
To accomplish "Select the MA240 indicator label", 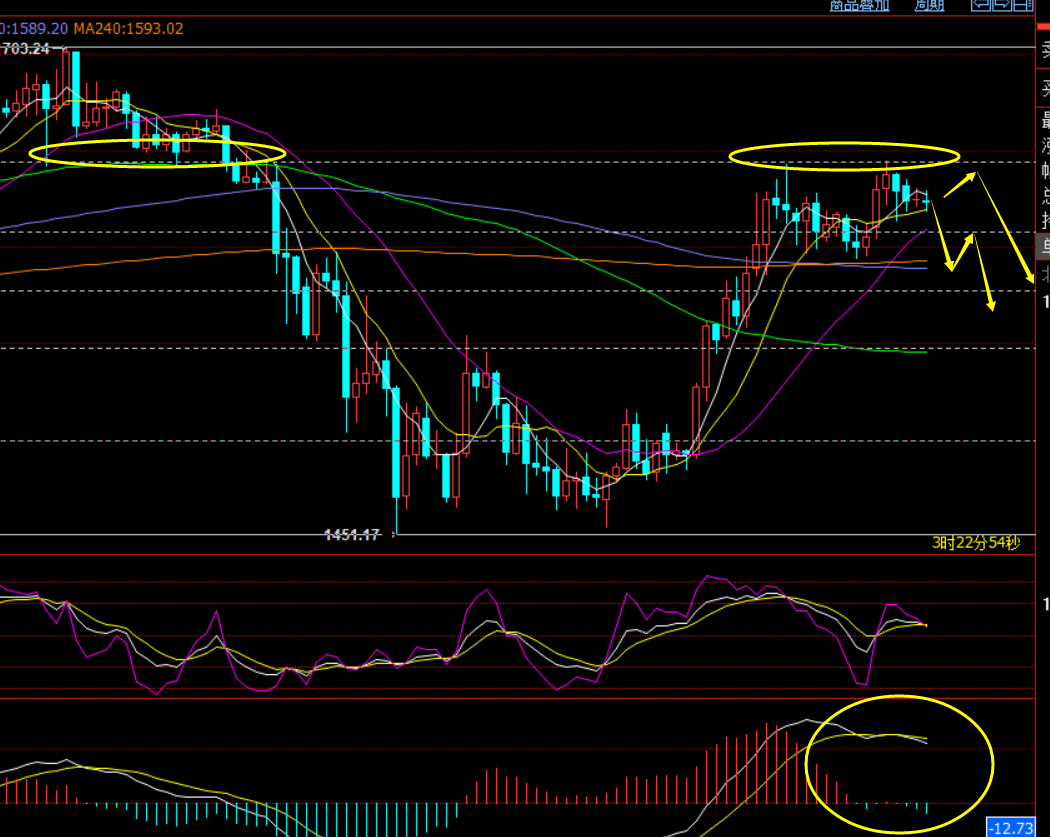I will pos(128,28).
